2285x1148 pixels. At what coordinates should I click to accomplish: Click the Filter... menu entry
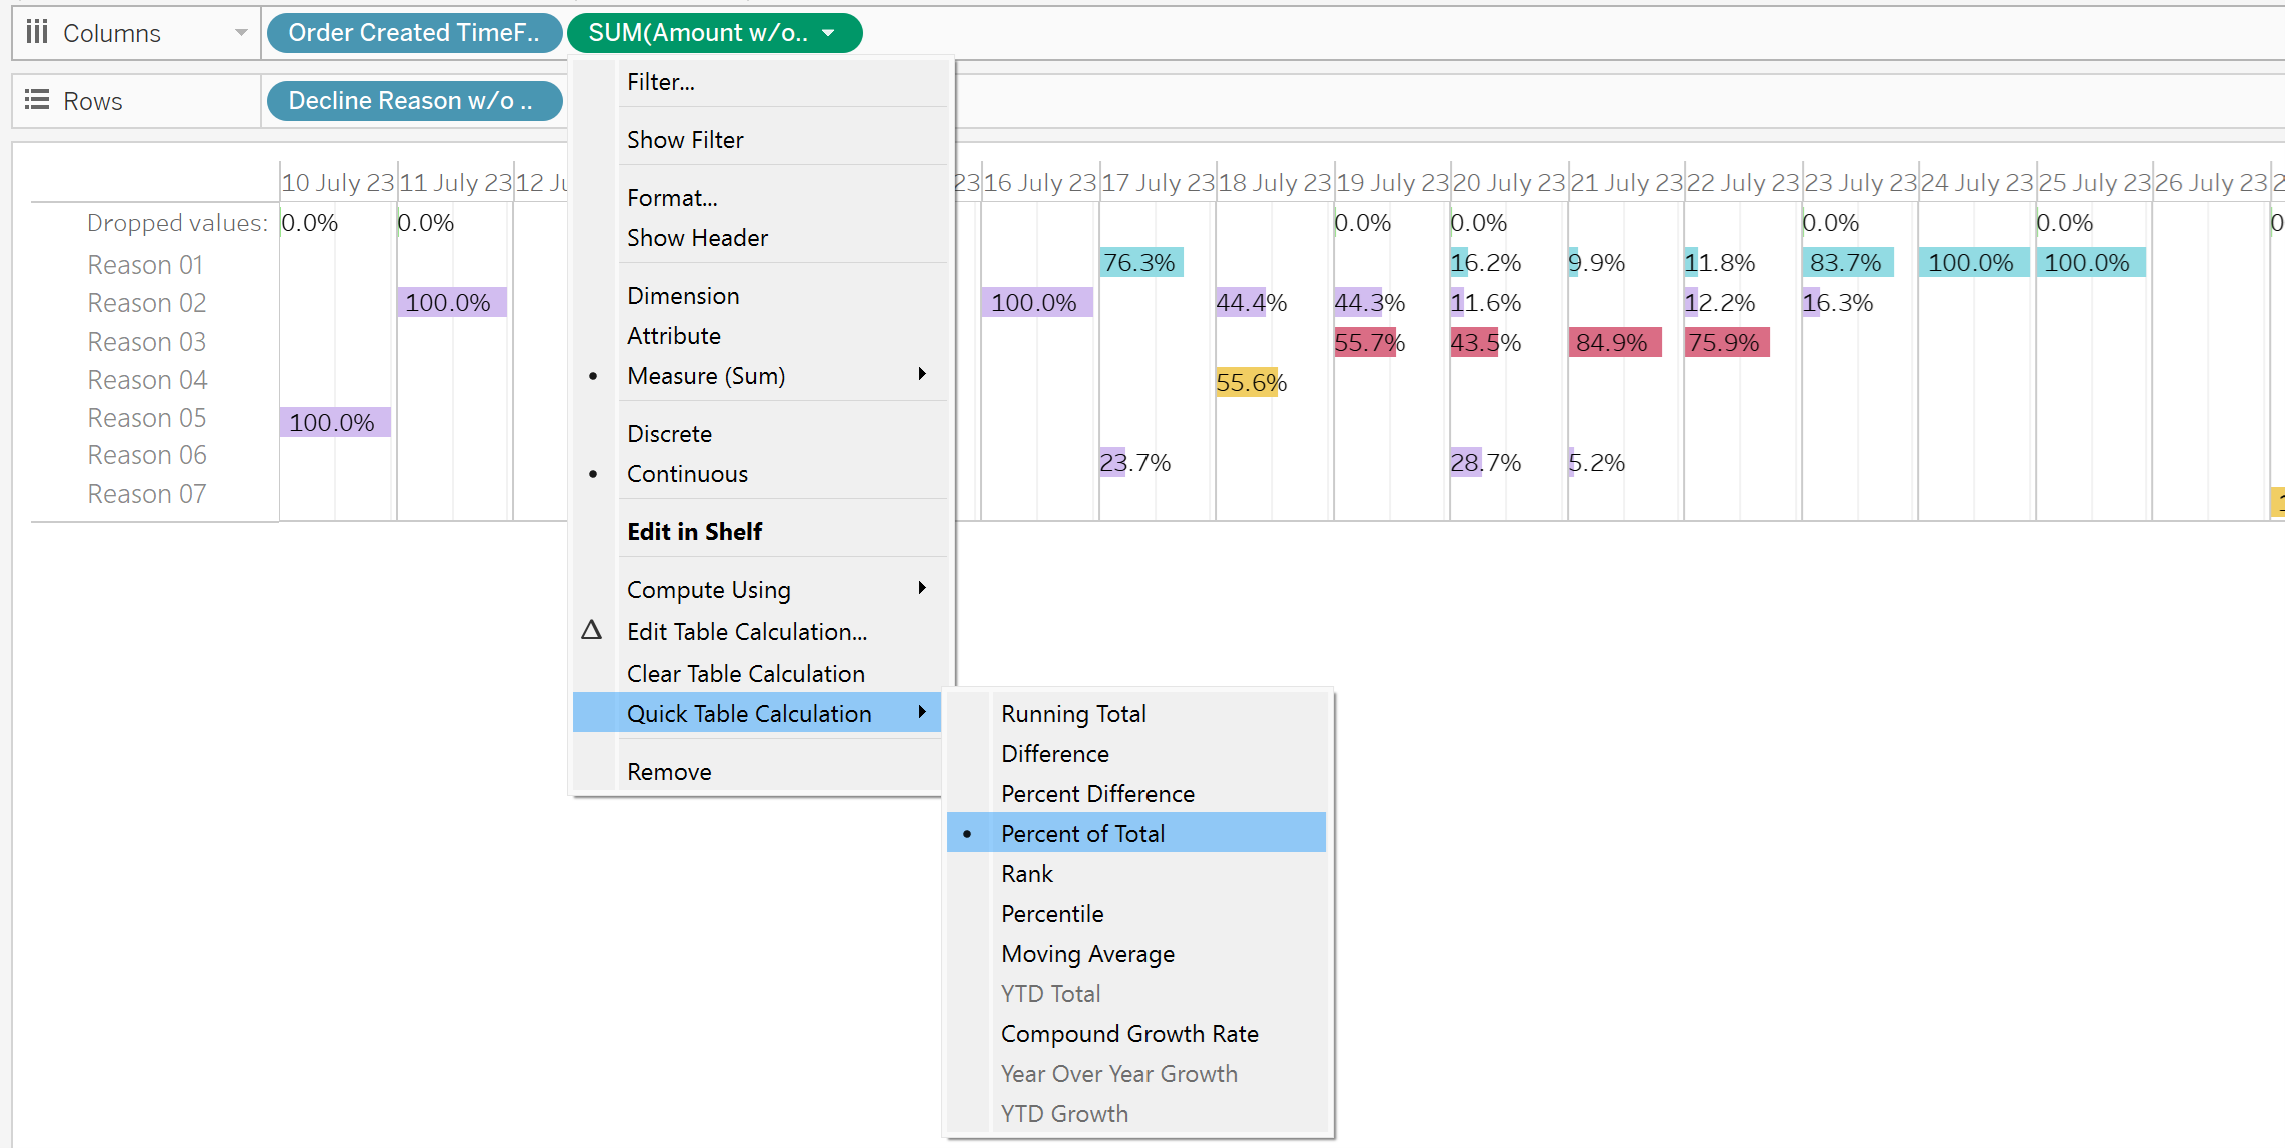pyautogui.click(x=660, y=82)
